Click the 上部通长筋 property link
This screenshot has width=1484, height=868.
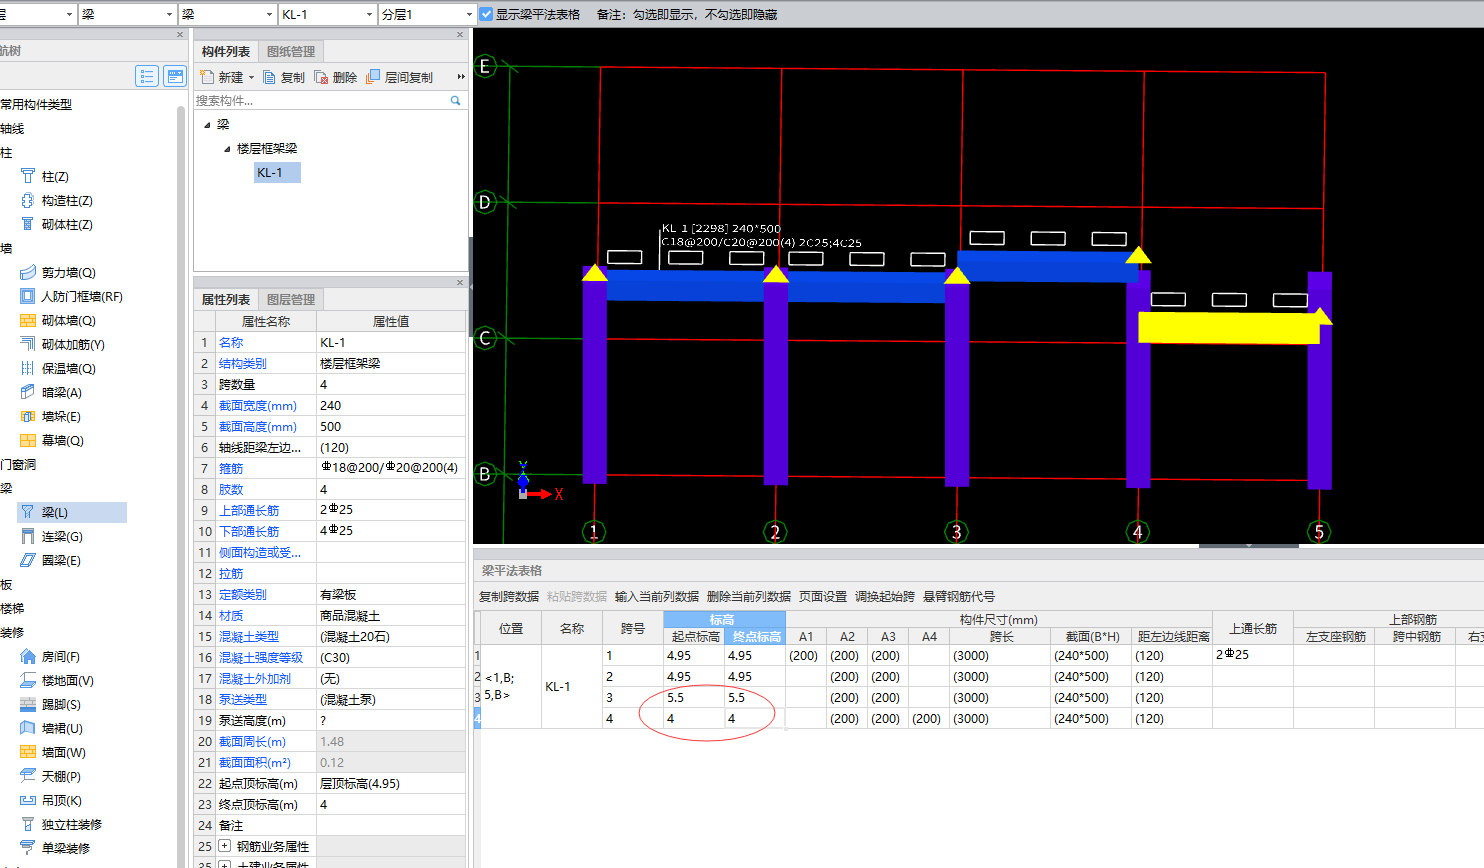[x=249, y=510]
